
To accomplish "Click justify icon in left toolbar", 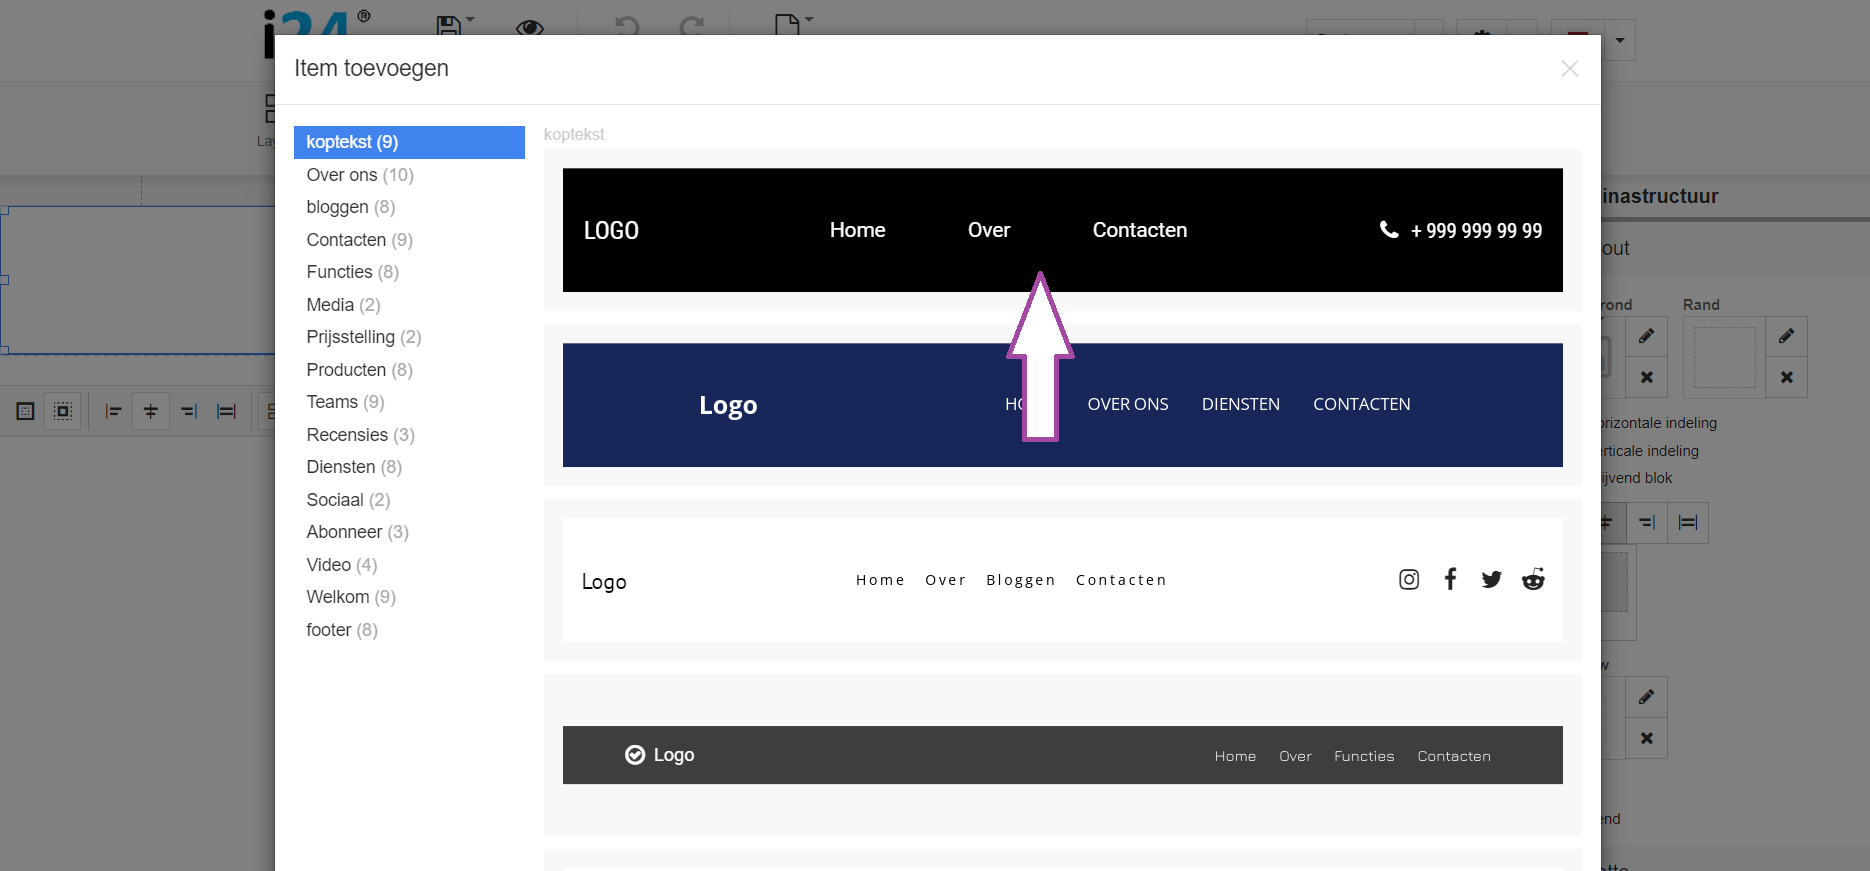I will coord(227,411).
